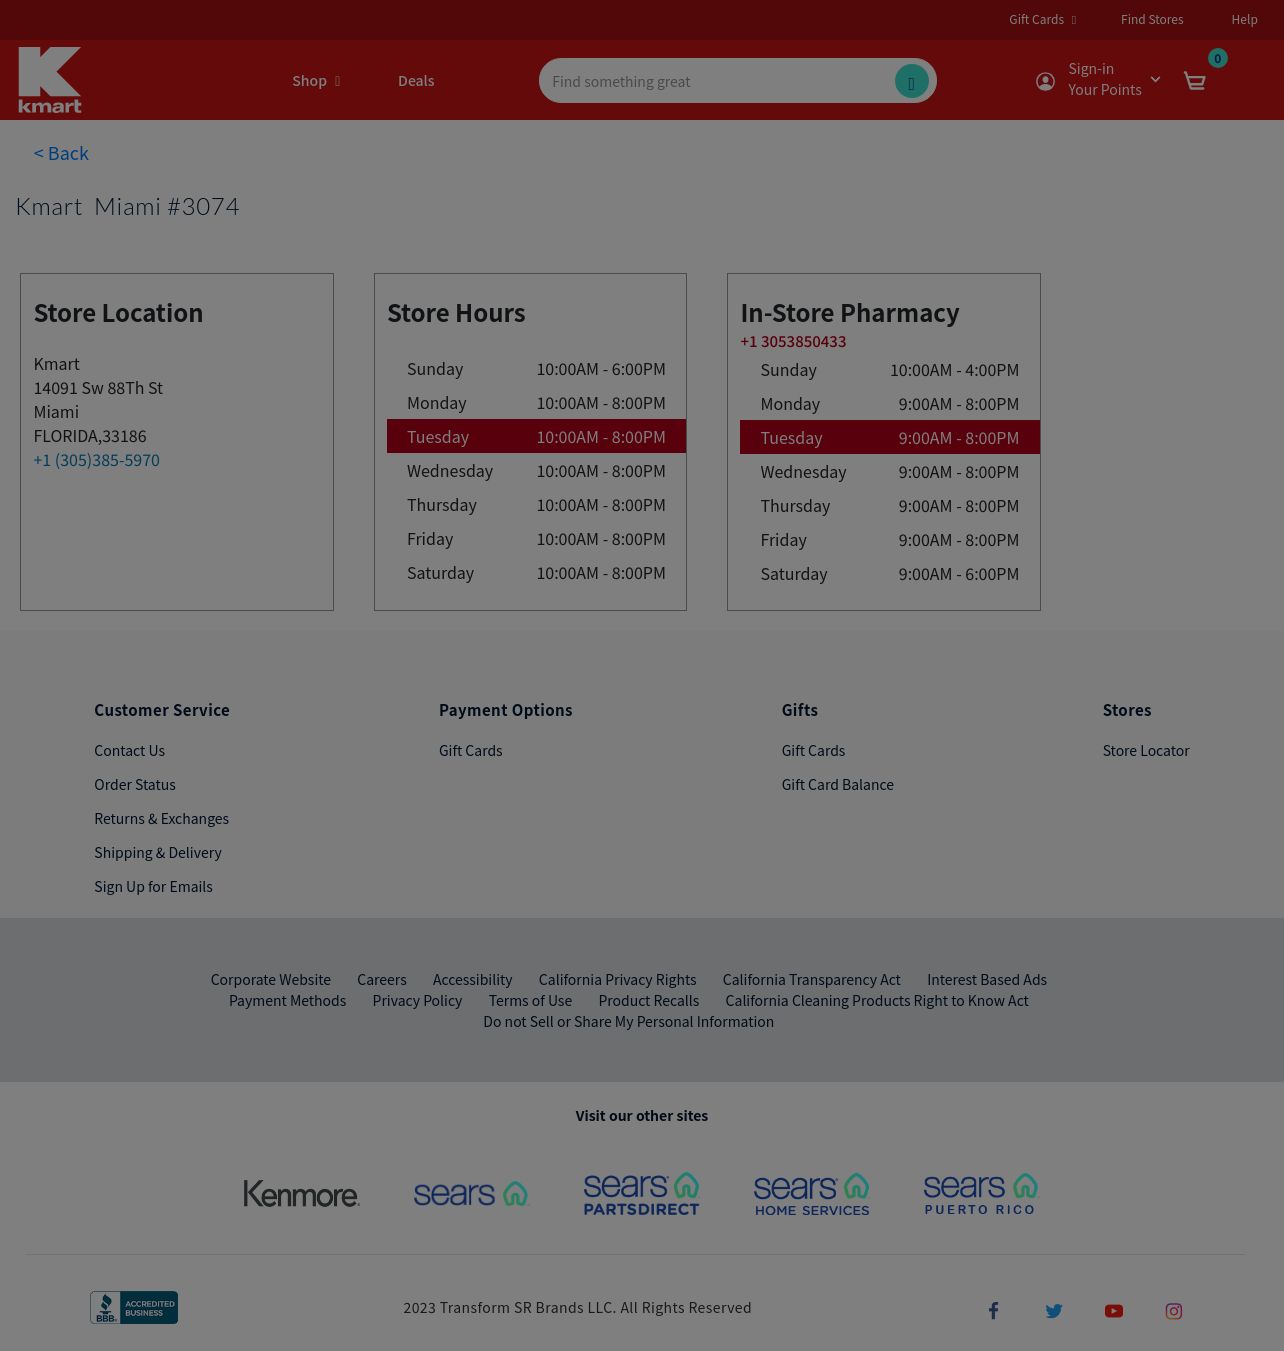The width and height of the screenshot is (1284, 1351).
Task: Open Order Status link
Action: click(x=134, y=784)
